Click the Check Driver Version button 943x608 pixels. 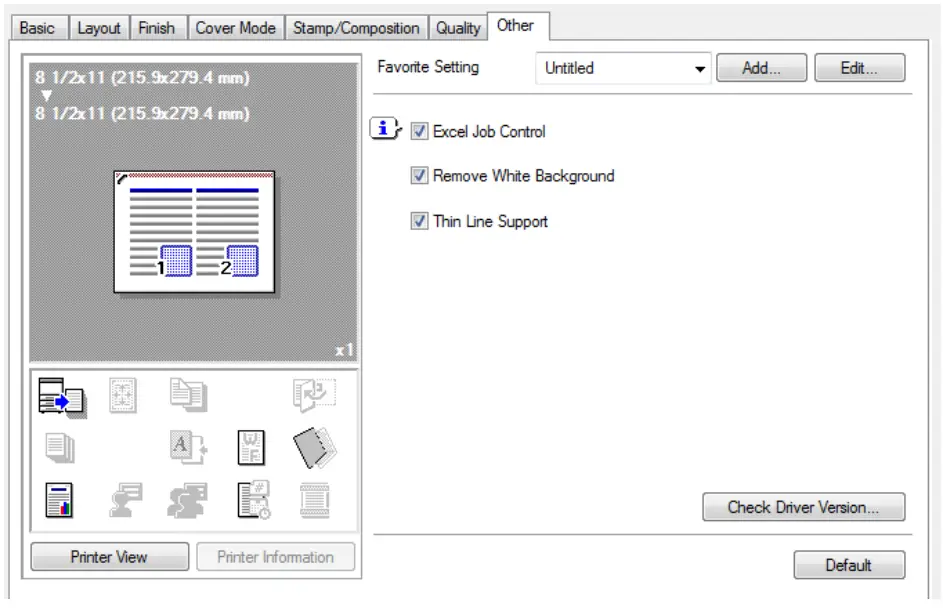coord(805,507)
